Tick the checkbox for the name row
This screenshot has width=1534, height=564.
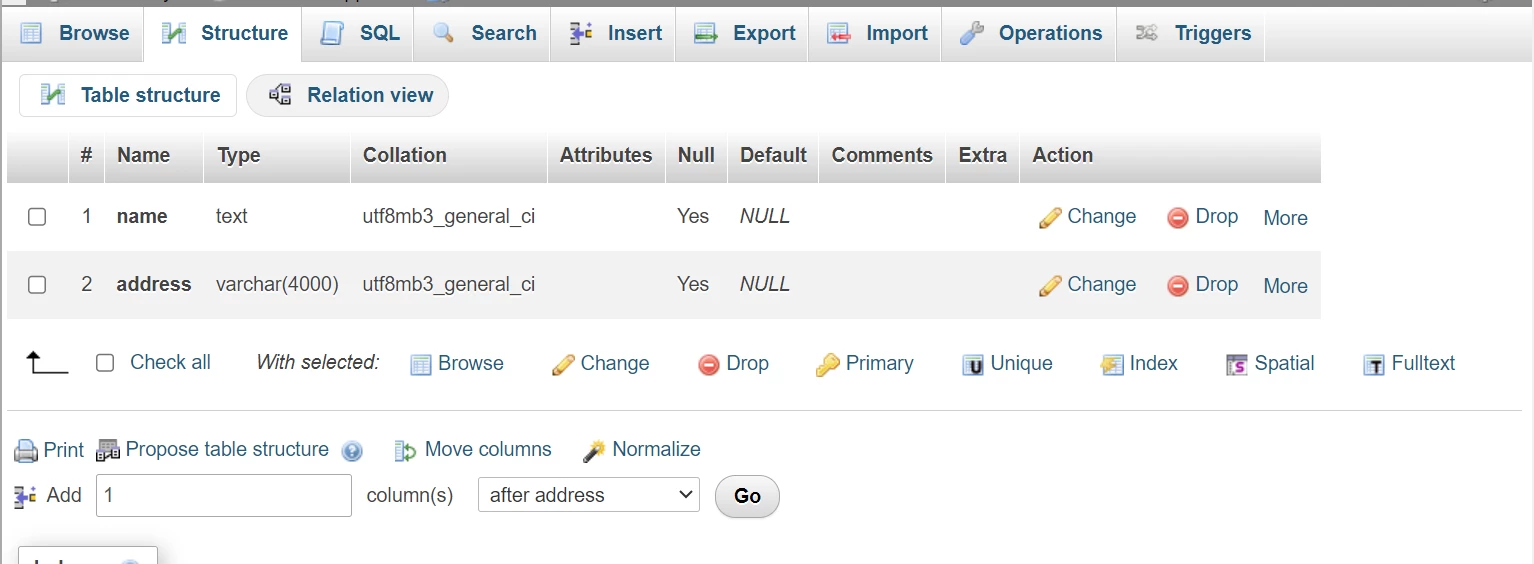click(x=37, y=217)
